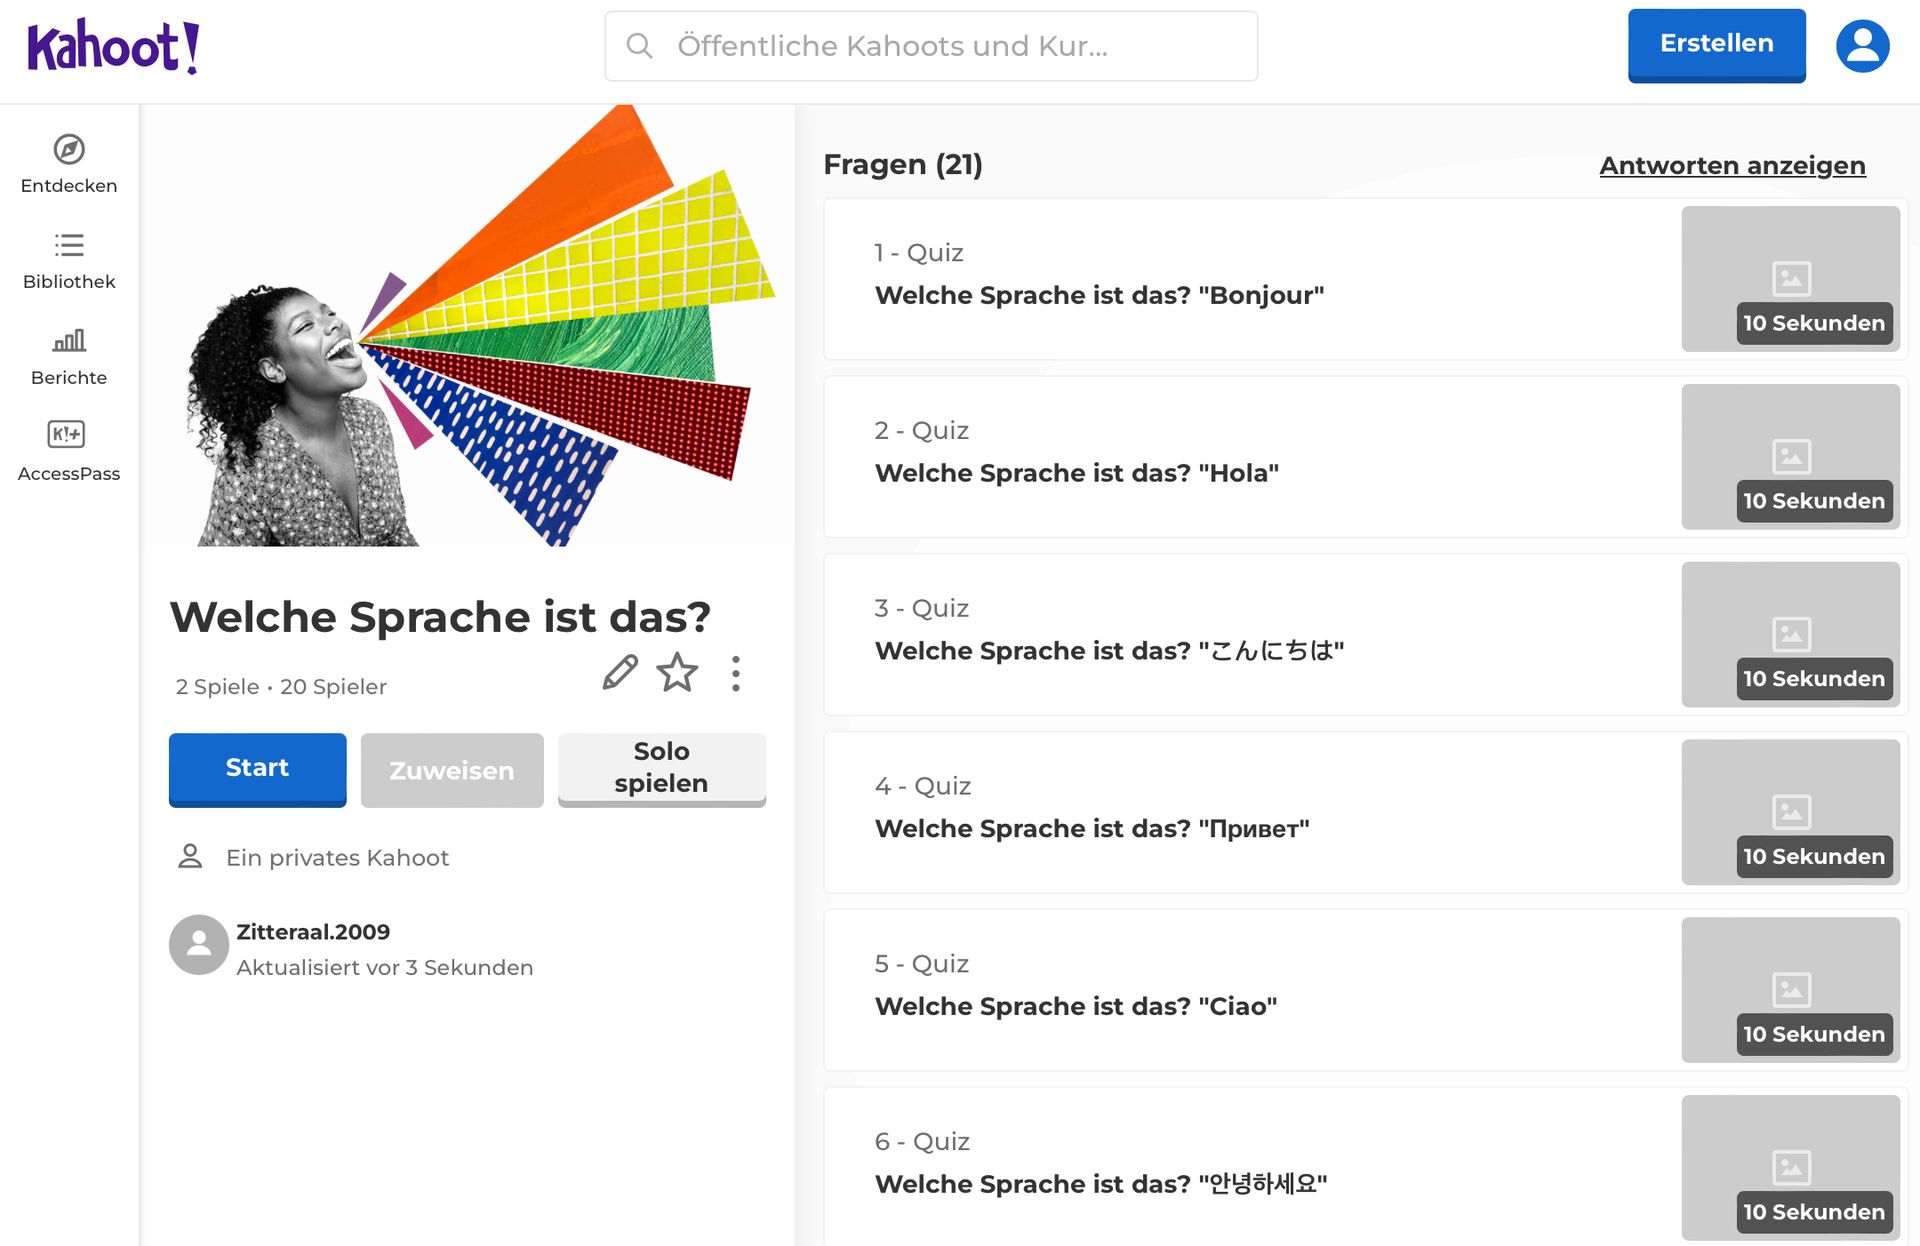1920x1246 pixels.
Task: Click the Solo spielen button
Action: click(661, 768)
